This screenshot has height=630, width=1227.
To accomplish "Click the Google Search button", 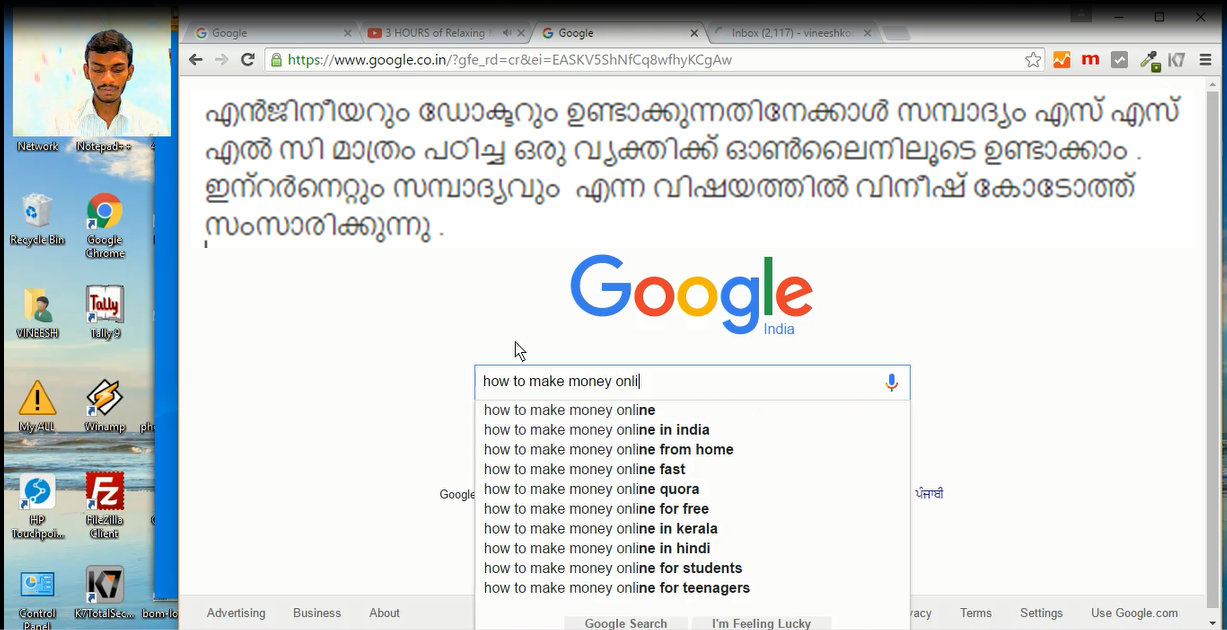I will tap(626, 623).
